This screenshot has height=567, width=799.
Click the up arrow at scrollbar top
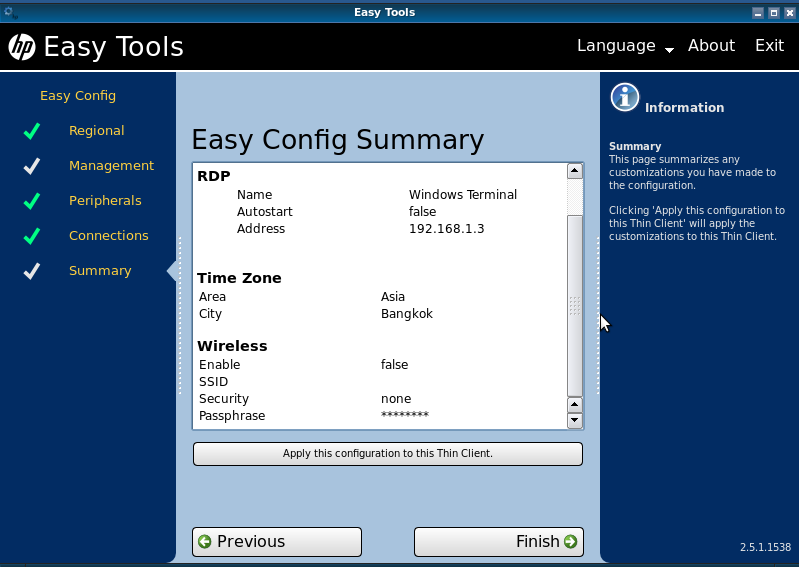click(575, 171)
